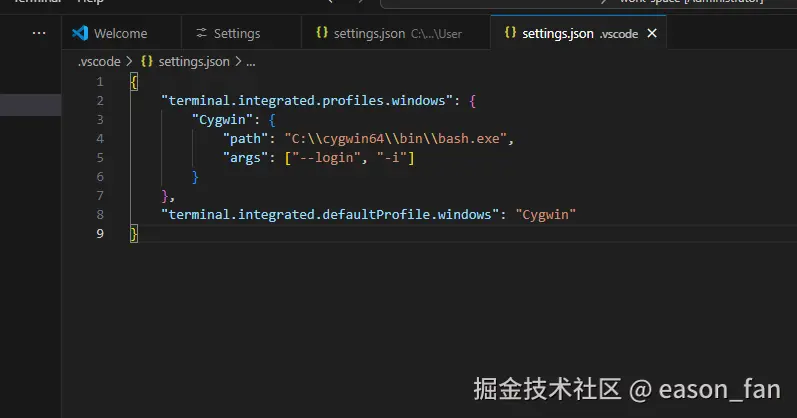Click the "terminal.integrated.profiles.windows" key
Screen dimensions: 797x418
click(x=307, y=101)
